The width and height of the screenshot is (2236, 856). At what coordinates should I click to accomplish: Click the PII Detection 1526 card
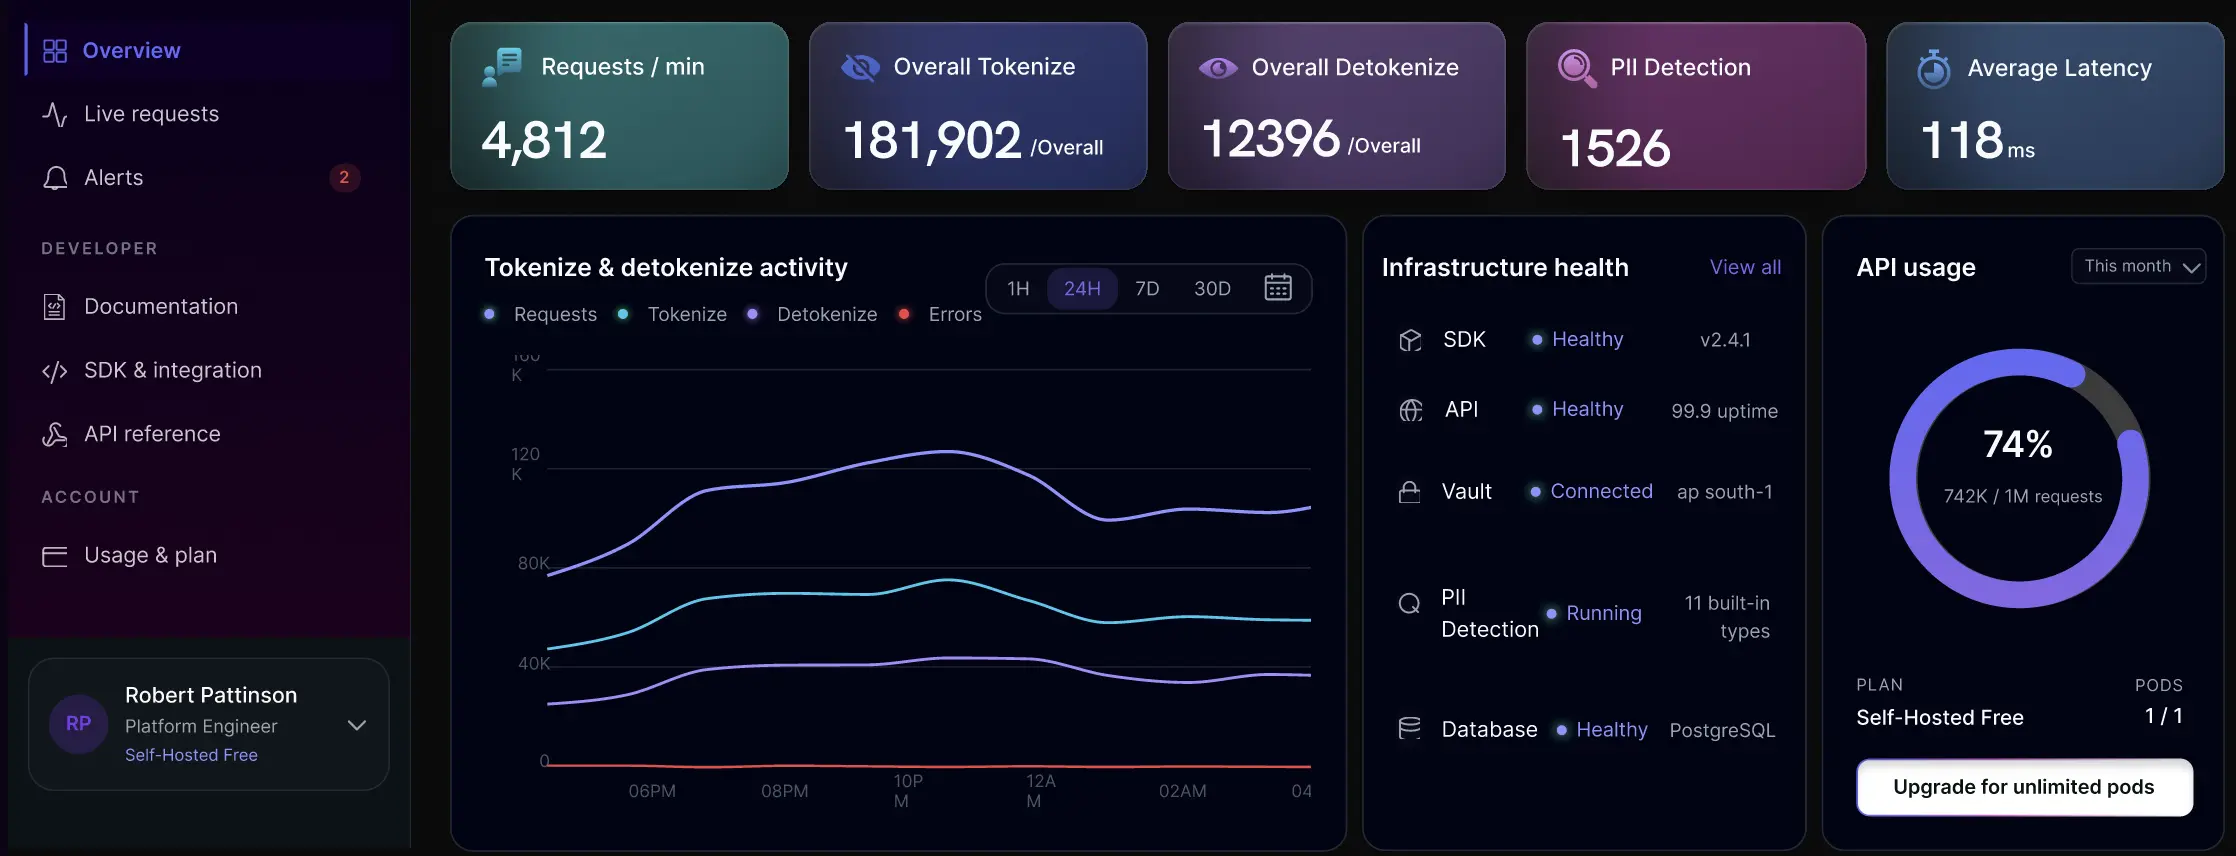tap(1696, 106)
